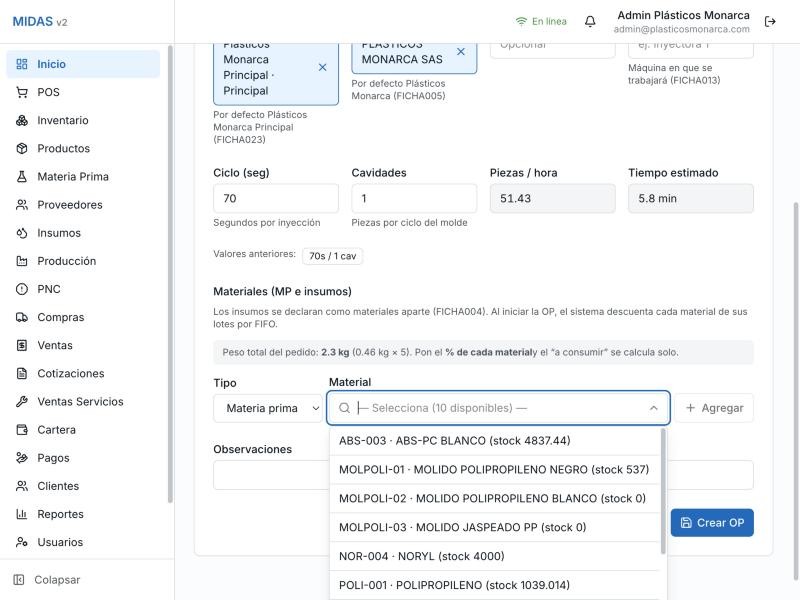This screenshot has height=600, width=800.
Task: Click the logout icon in header
Action: pos(770,21)
